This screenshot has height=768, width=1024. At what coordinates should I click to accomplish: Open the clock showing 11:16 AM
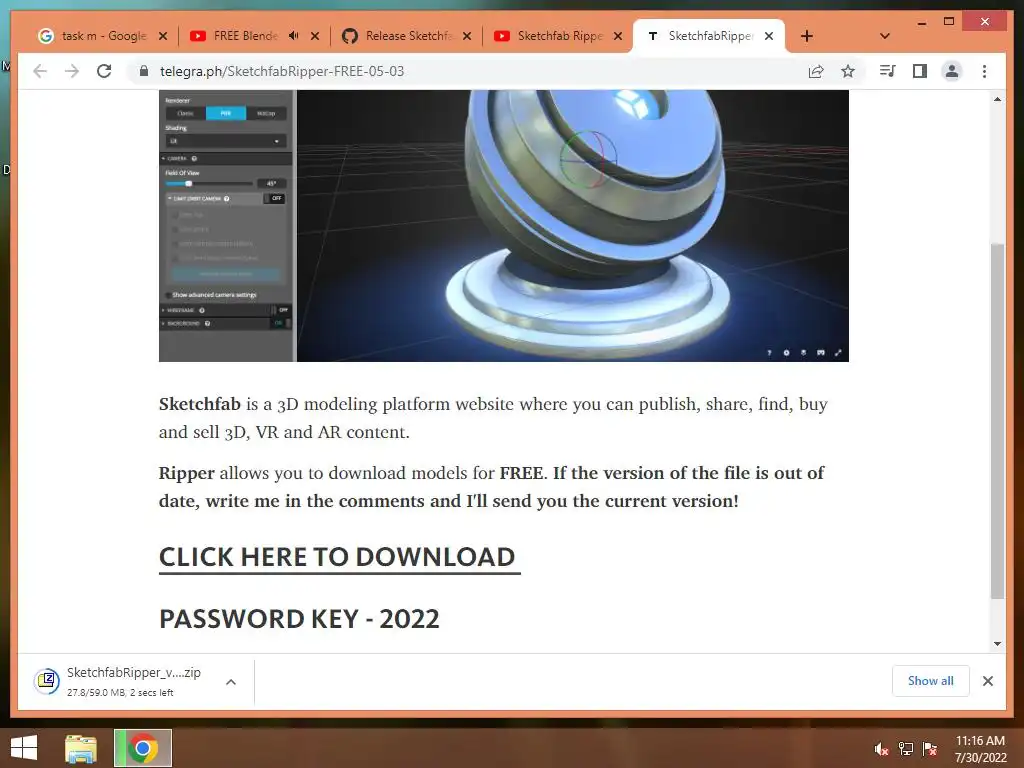[x=980, y=748]
